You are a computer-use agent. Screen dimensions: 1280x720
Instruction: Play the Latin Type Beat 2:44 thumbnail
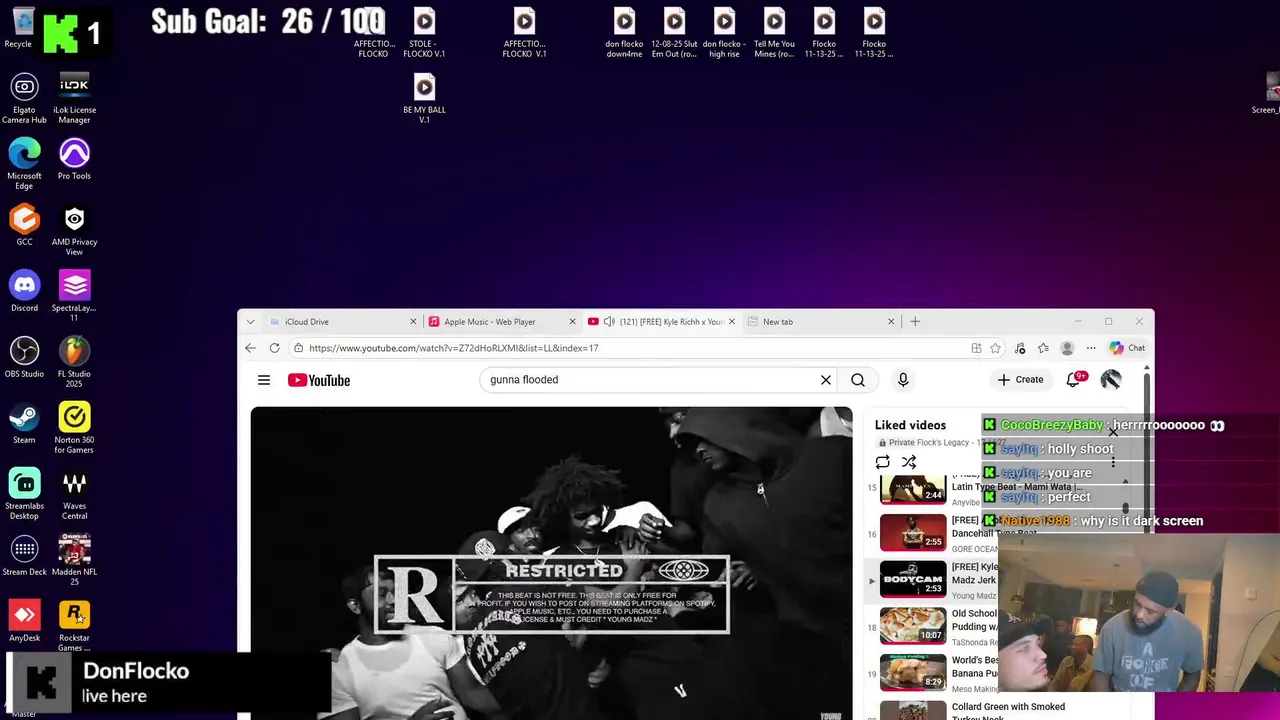[x=913, y=488]
